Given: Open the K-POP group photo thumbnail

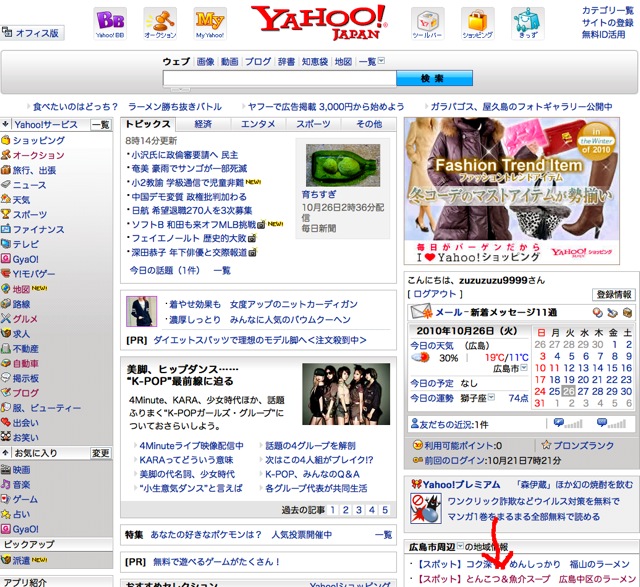Looking at the screenshot, I should [x=346, y=394].
